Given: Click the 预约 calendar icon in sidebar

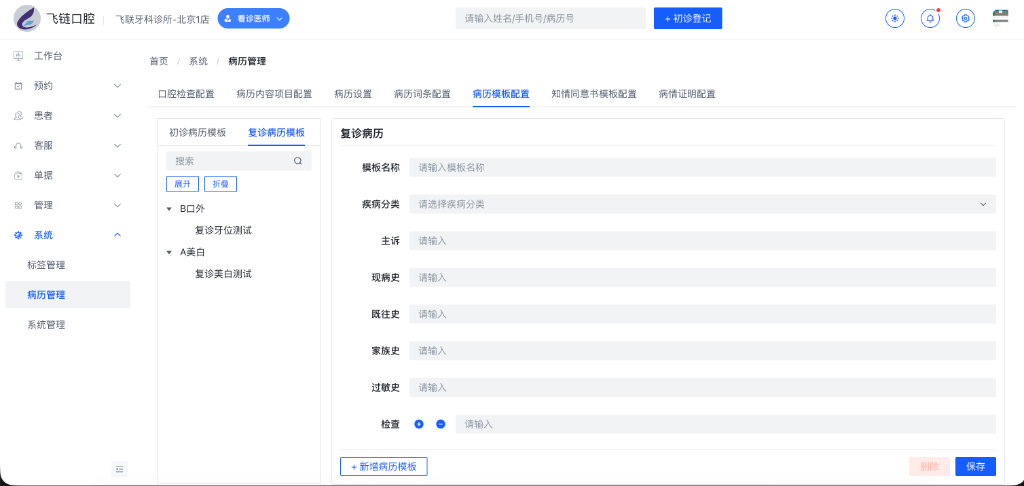Looking at the screenshot, I should 18,86.
